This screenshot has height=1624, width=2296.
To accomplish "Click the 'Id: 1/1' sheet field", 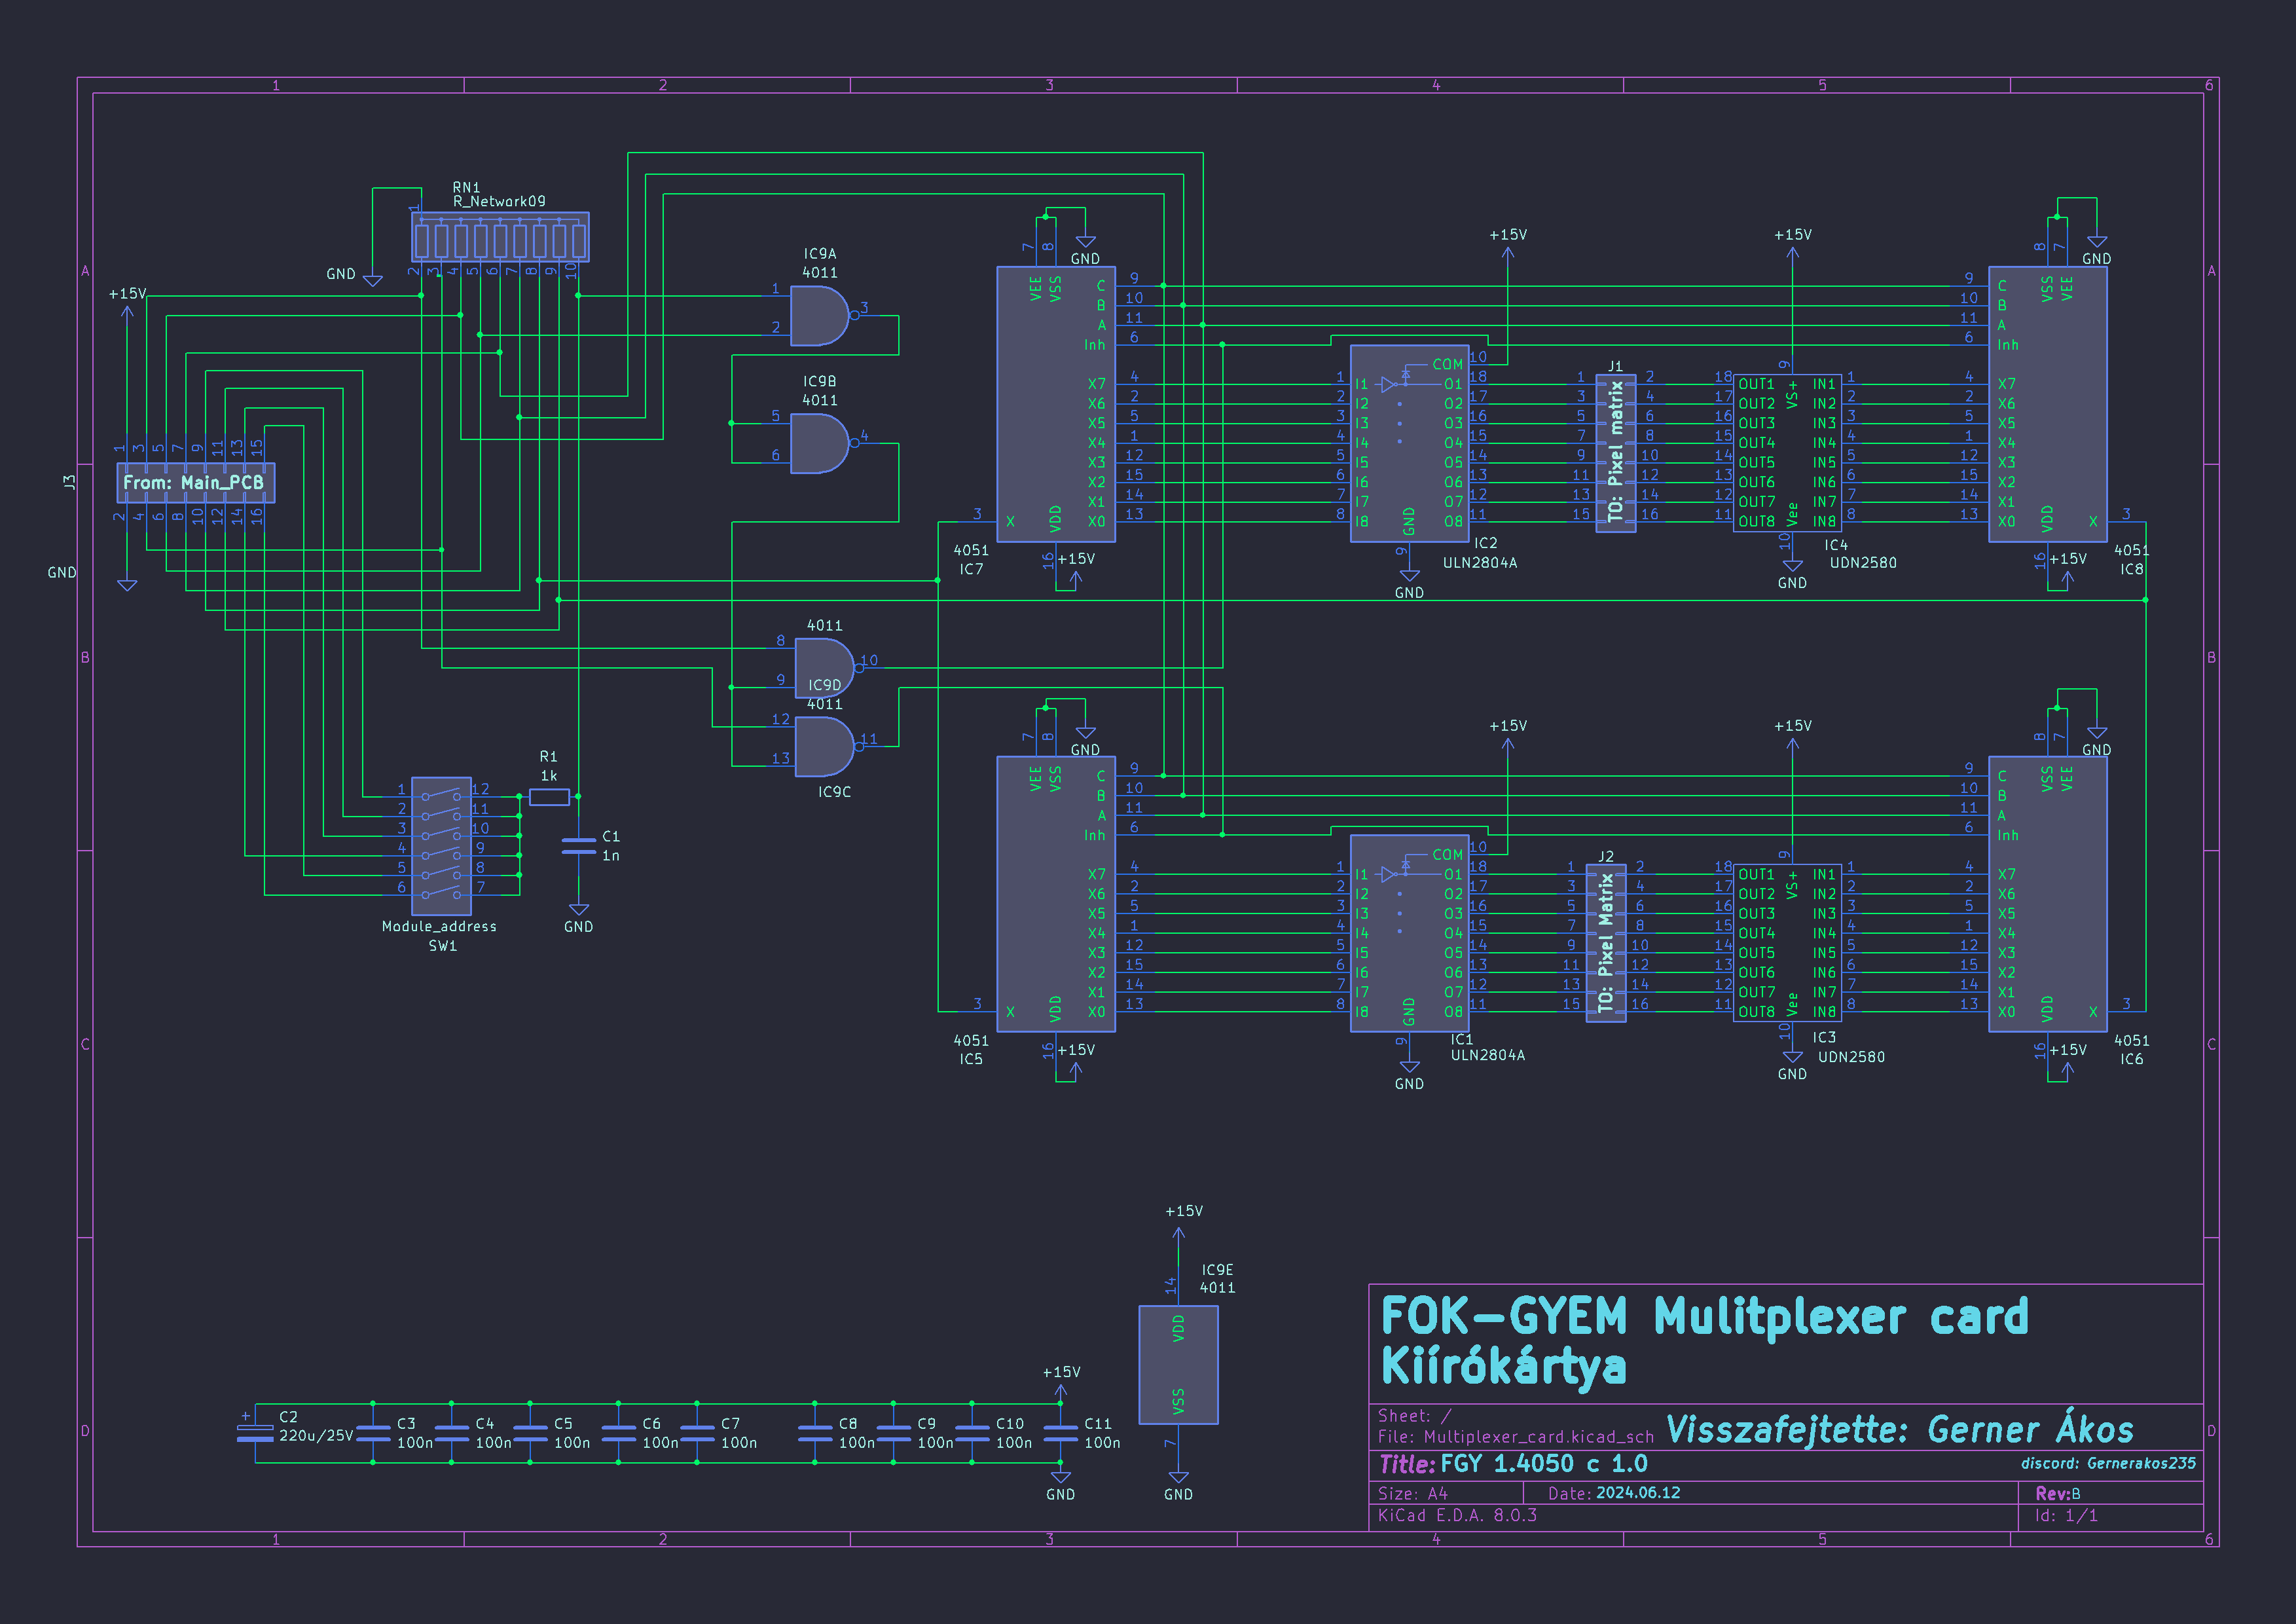I will (2066, 1516).
